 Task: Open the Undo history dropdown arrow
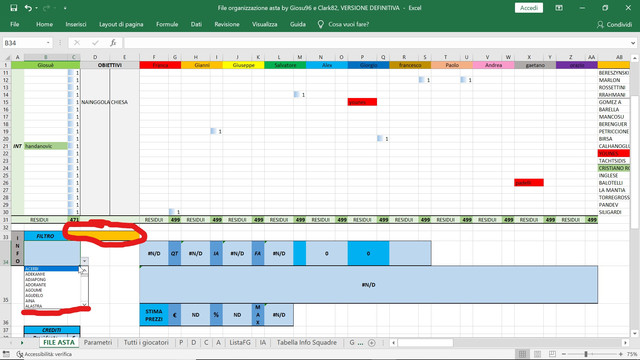(x=36, y=8)
